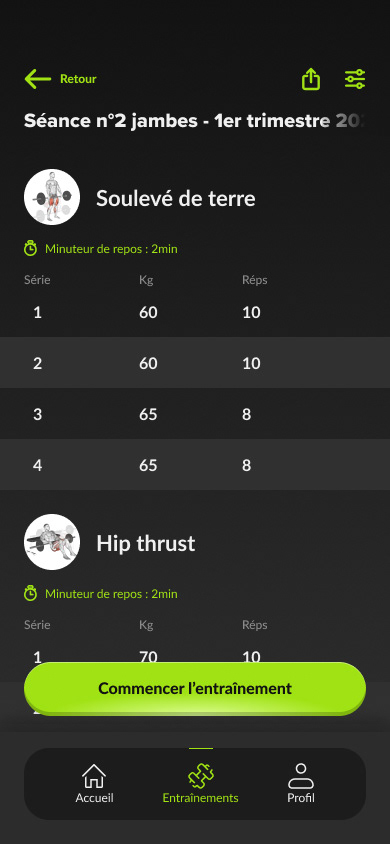Viewport: 390px width, 844px height.
Task: Open the Profil person icon
Action: pyautogui.click(x=301, y=776)
